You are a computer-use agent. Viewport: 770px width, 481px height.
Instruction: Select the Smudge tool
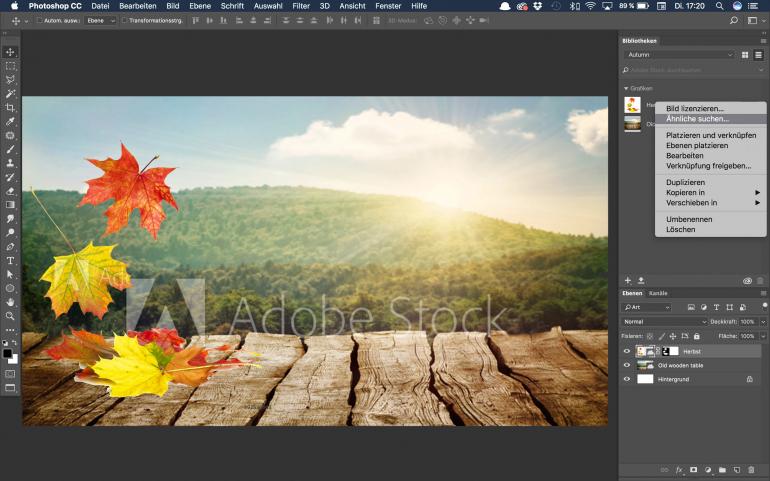(10, 219)
